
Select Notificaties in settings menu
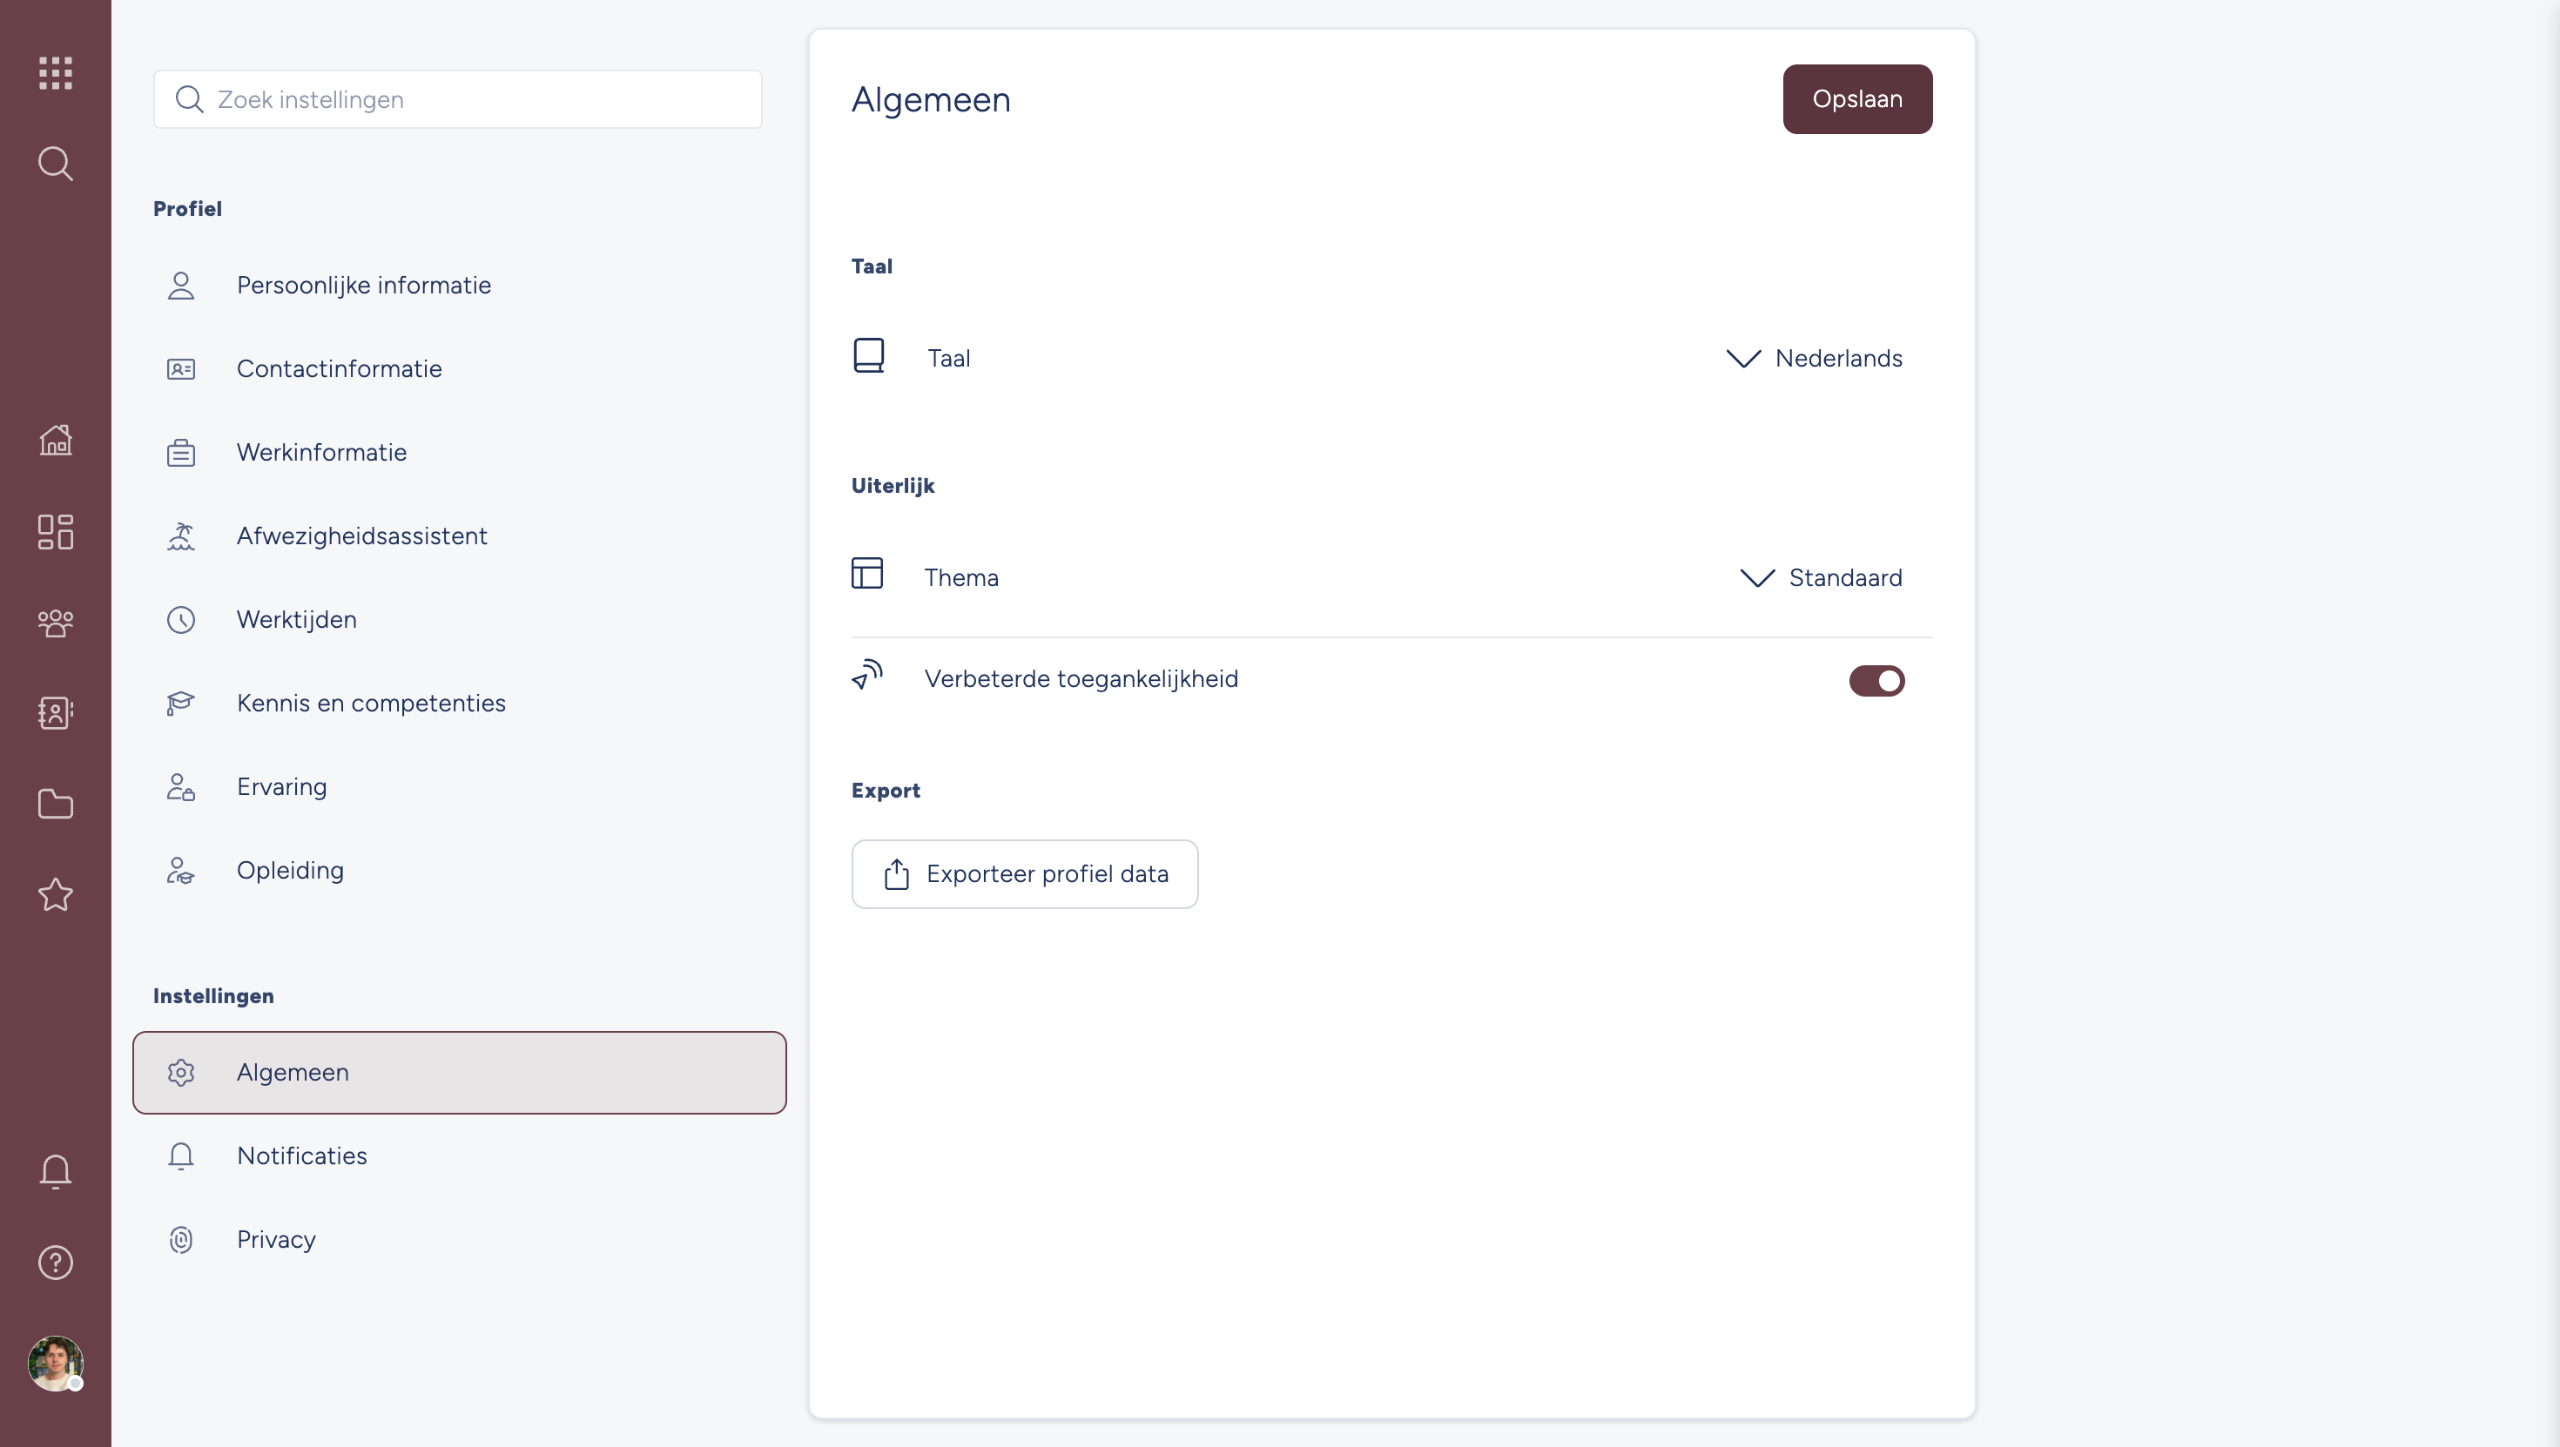[301, 1156]
